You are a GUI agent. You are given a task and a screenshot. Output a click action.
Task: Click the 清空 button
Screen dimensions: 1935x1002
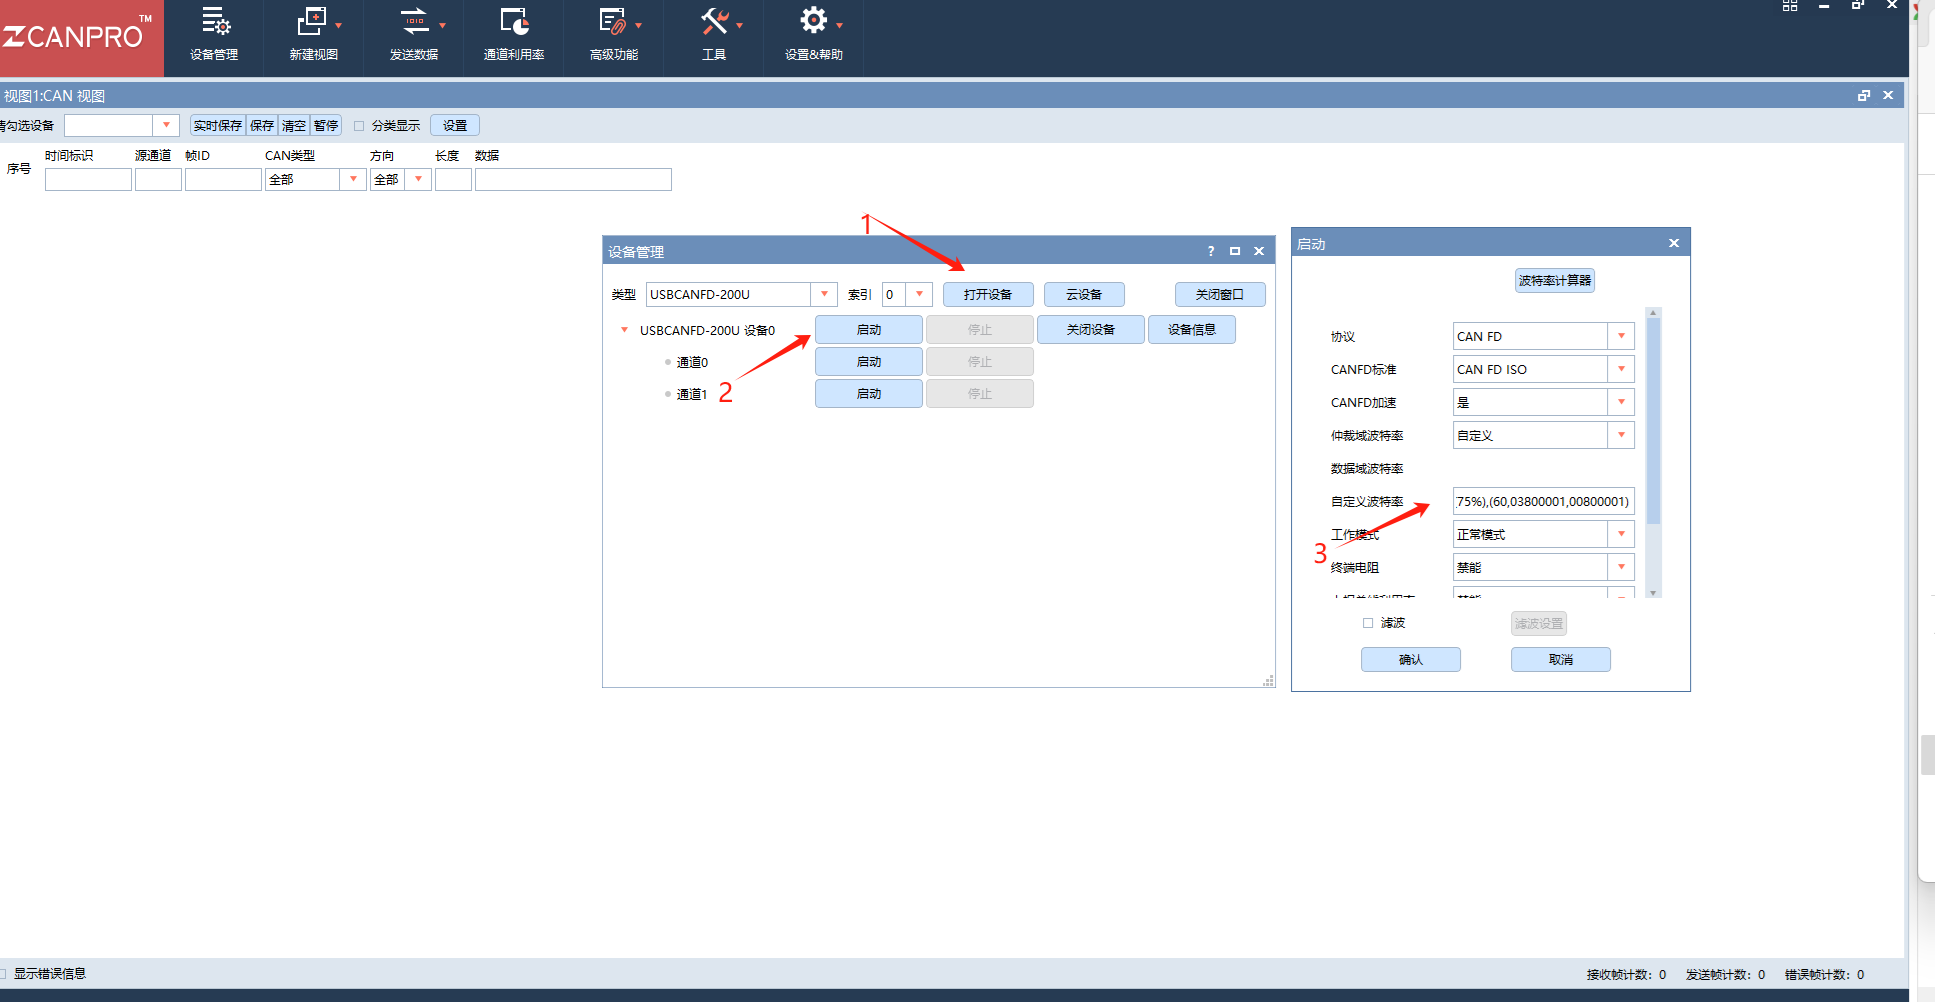click(294, 125)
